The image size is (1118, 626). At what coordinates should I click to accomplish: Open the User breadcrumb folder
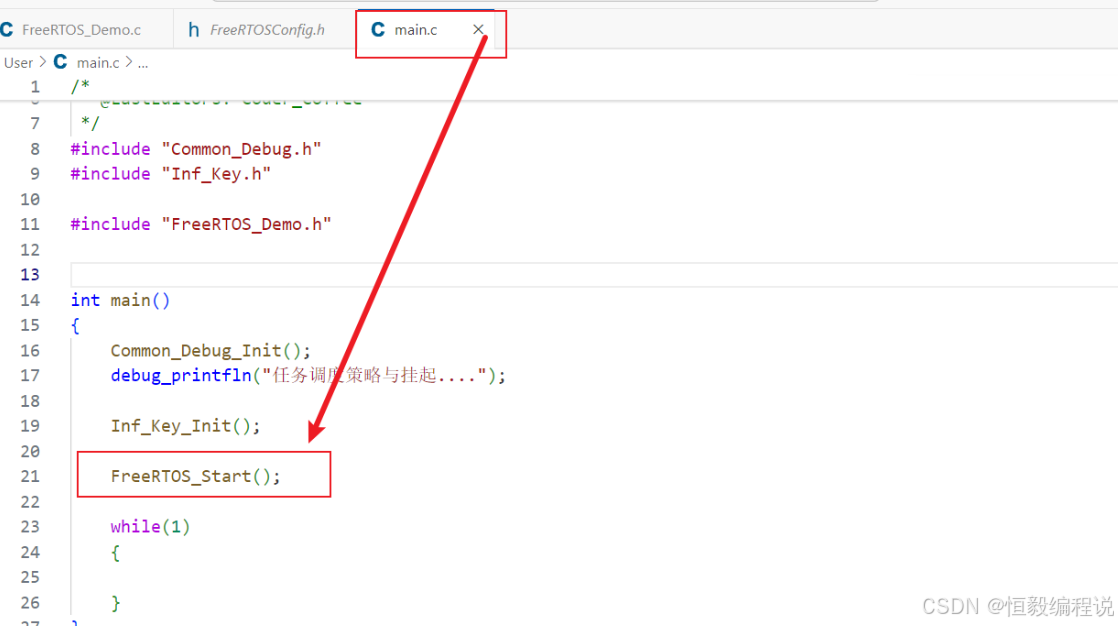[x=19, y=63]
